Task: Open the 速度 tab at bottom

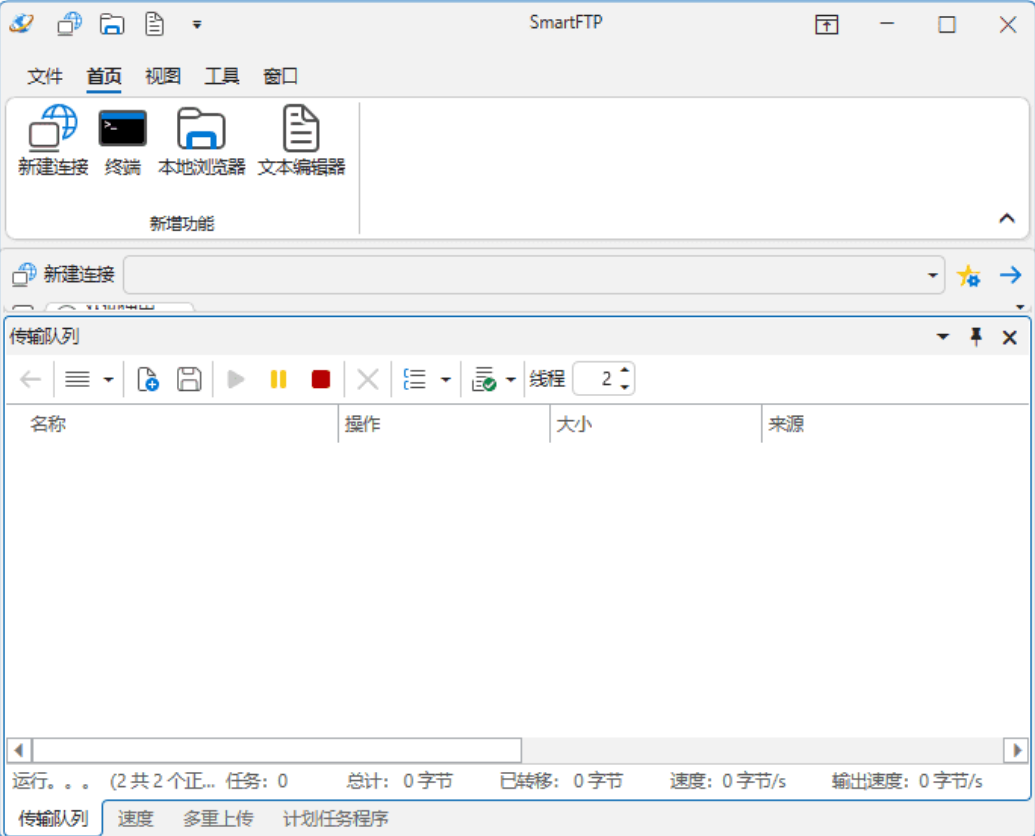Action: pyautogui.click(x=135, y=818)
